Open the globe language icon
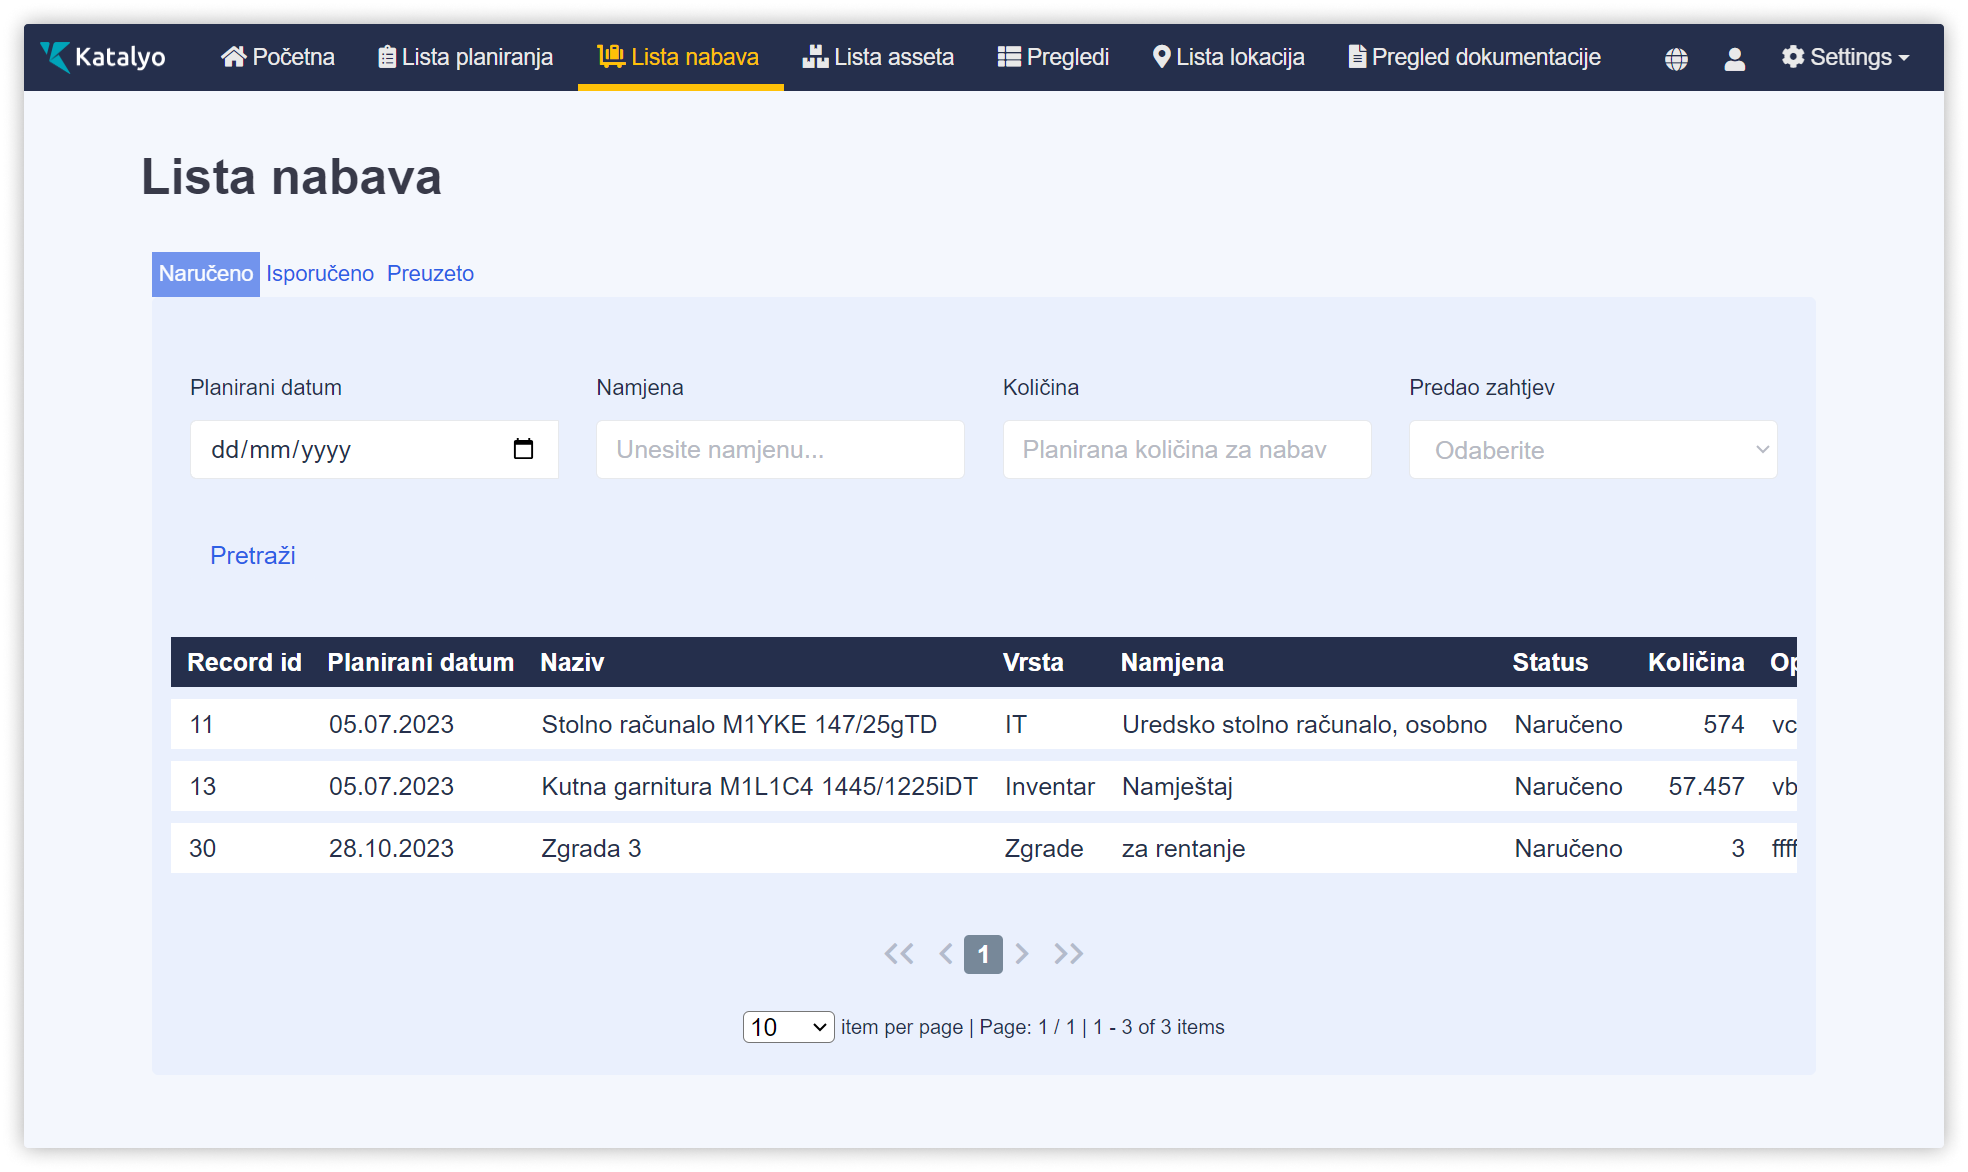This screenshot has height=1172, width=1968. [1676, 59]
